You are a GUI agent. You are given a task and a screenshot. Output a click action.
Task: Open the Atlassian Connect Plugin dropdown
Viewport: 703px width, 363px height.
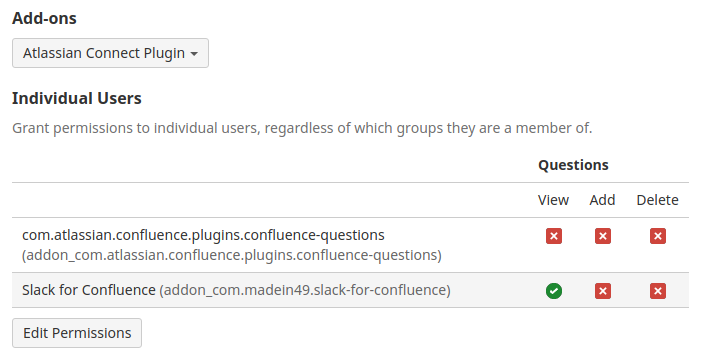[110, 53]
